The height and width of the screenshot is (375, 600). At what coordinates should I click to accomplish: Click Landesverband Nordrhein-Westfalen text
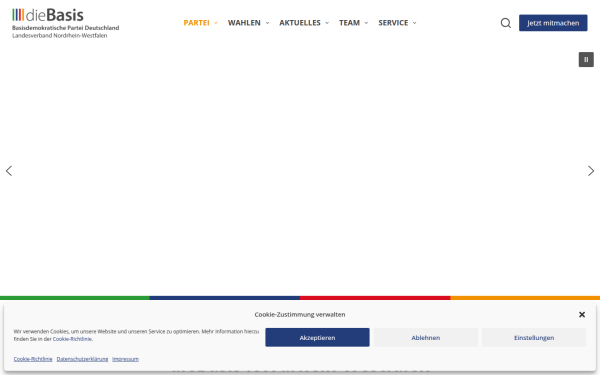coord(60,36)
